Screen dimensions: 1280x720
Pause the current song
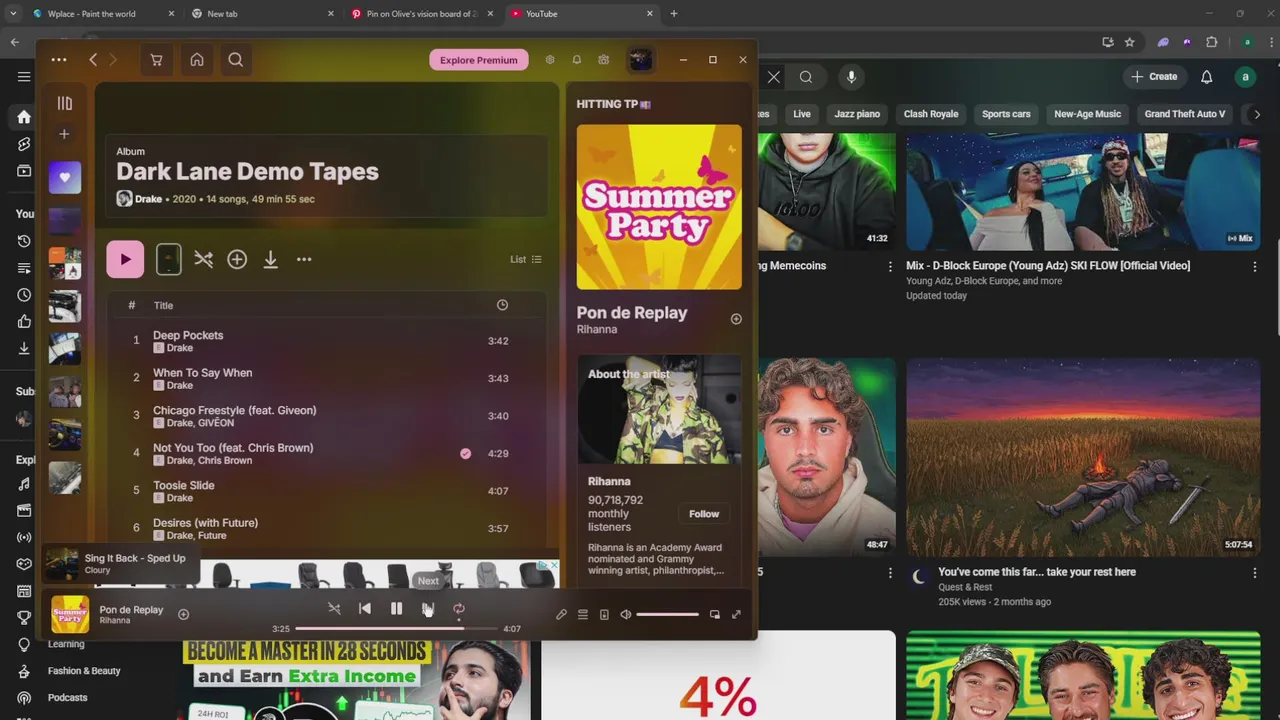point(396,608)
